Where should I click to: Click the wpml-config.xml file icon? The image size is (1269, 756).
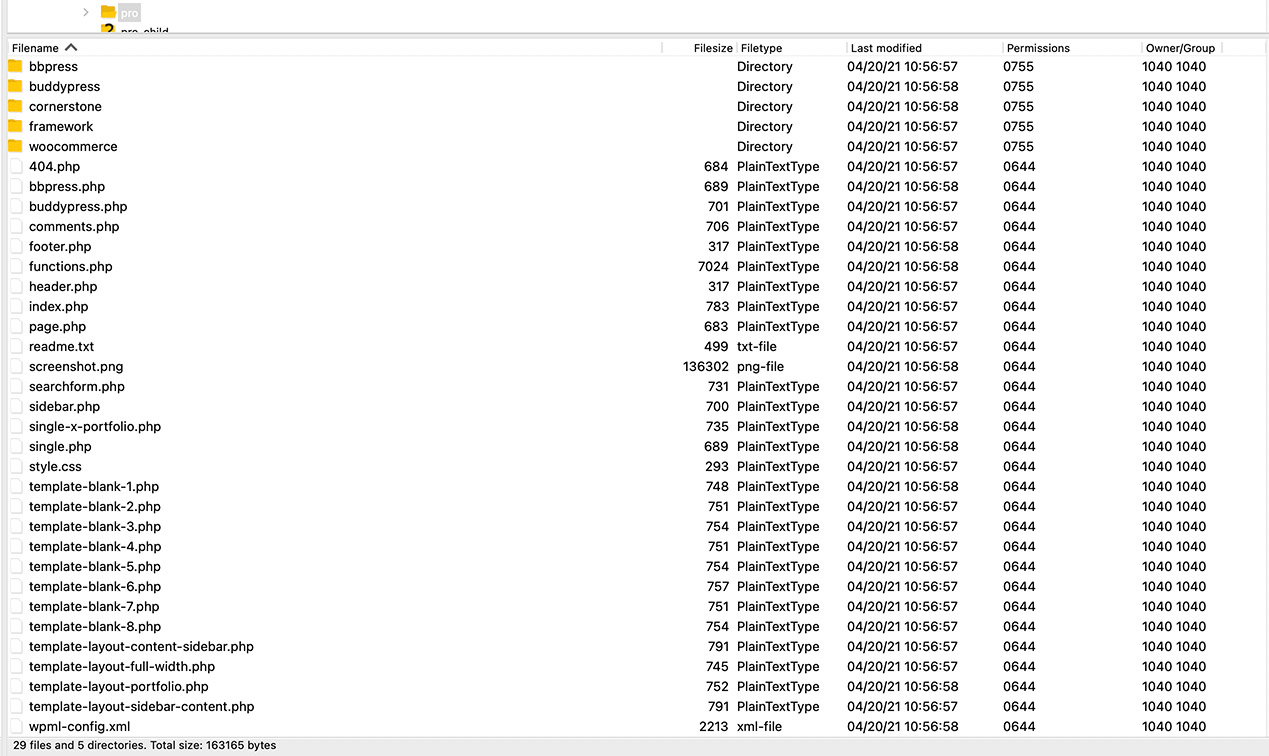click(15, 726)
